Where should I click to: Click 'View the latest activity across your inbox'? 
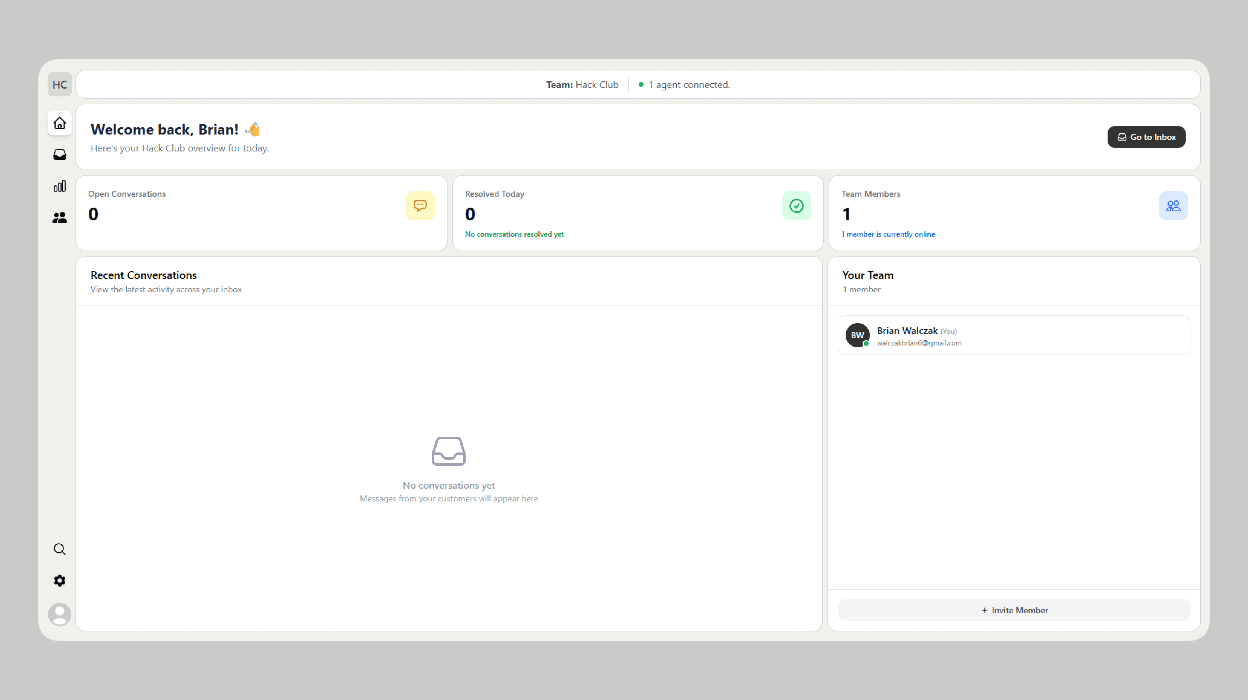(x=166, y=290)
